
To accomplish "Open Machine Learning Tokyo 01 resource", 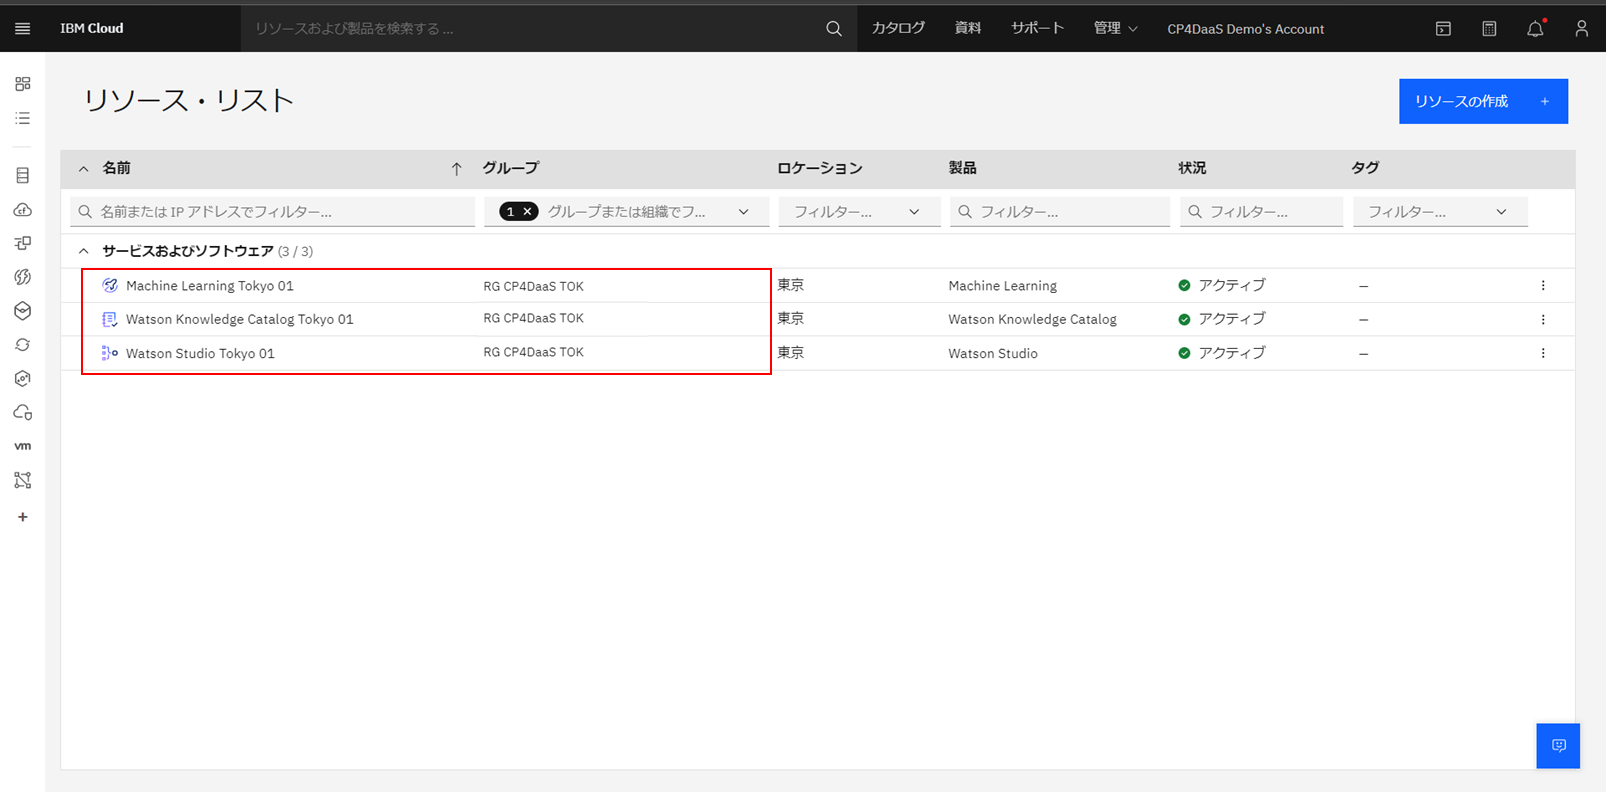I will tap(210, 286).
